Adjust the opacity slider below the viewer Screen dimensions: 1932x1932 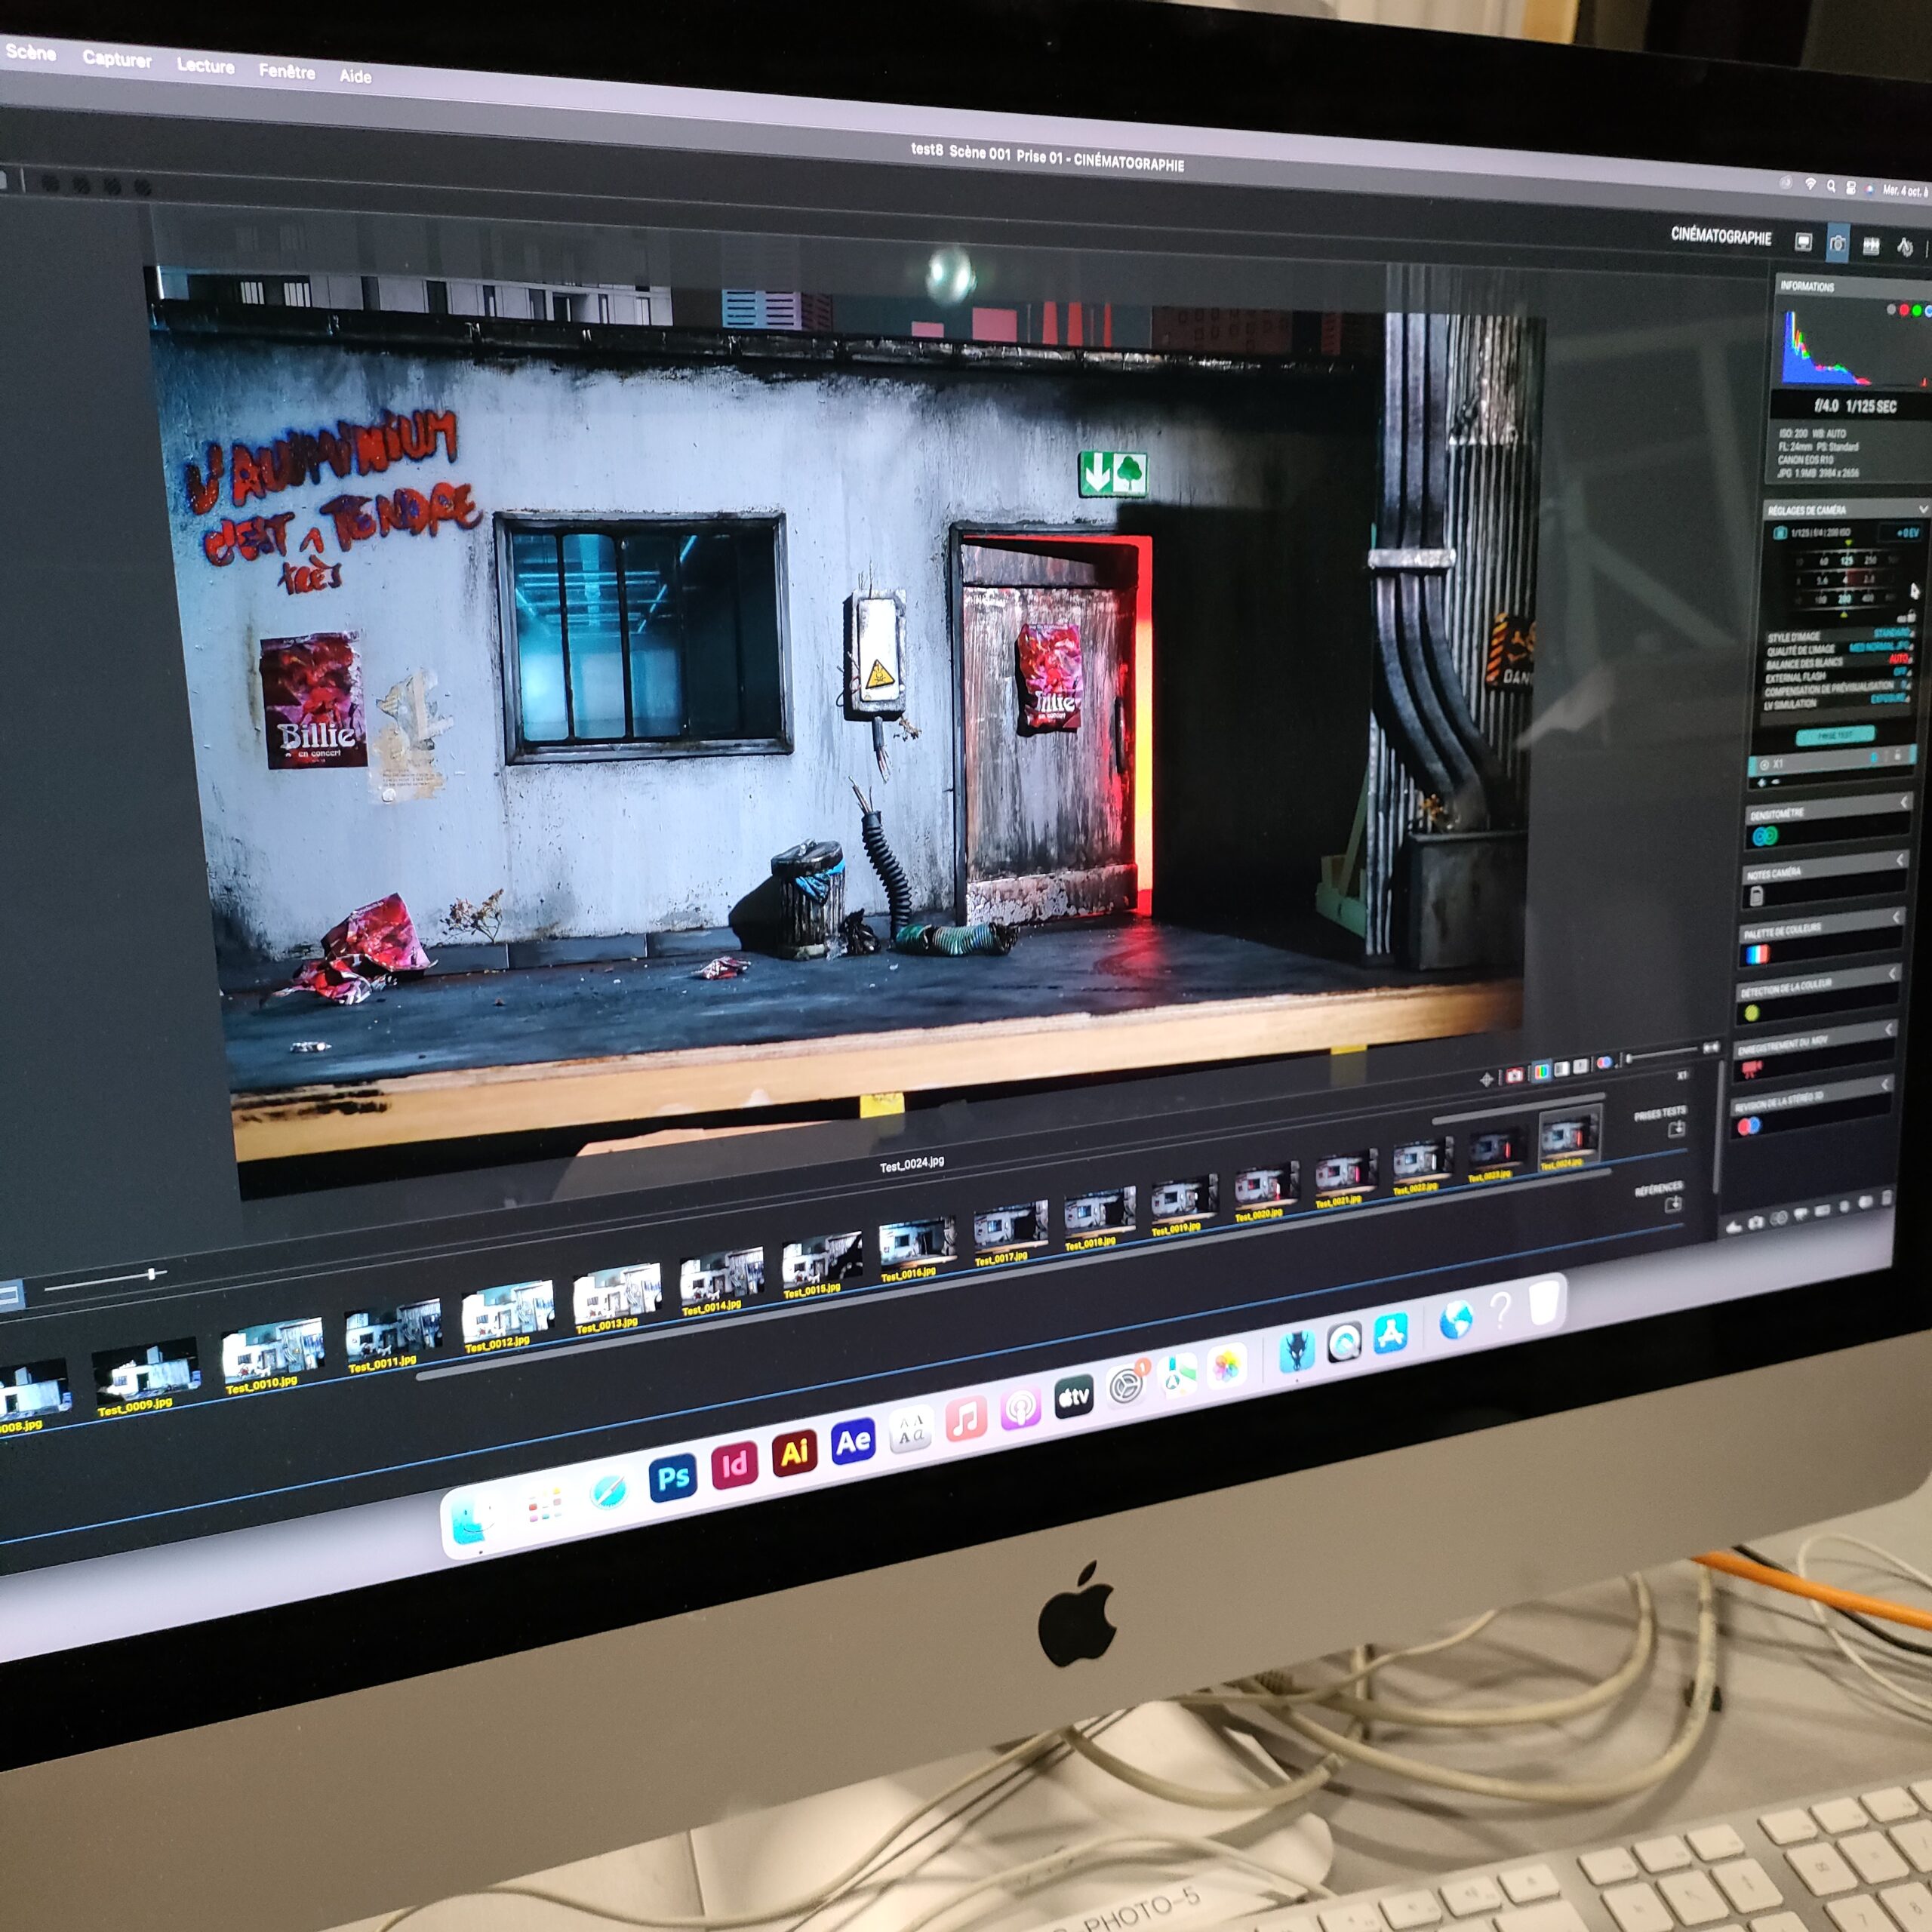1662,1053
